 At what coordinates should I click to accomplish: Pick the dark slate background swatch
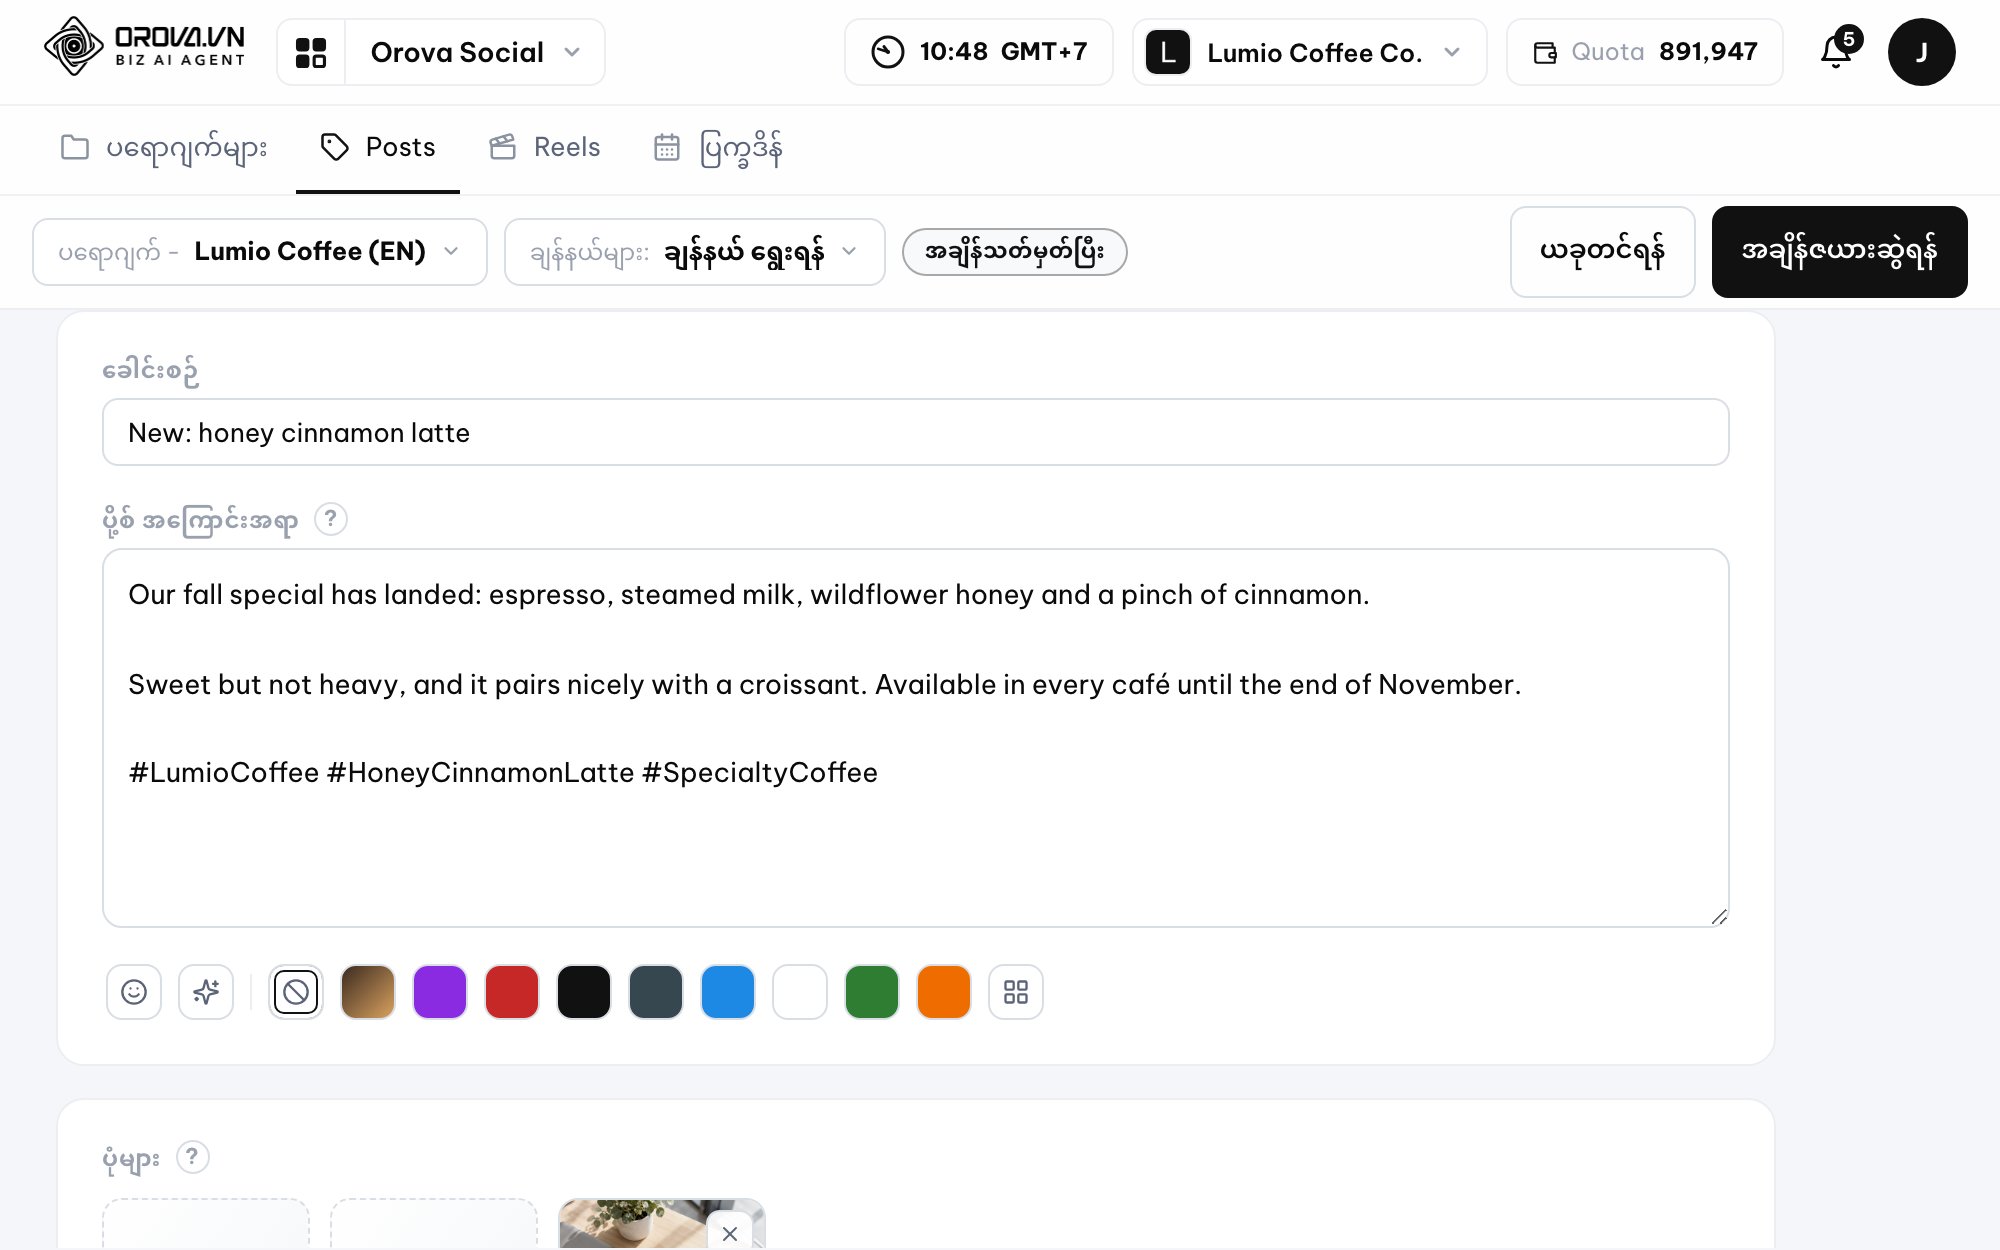pyautogui.click(x=656, y=992)
